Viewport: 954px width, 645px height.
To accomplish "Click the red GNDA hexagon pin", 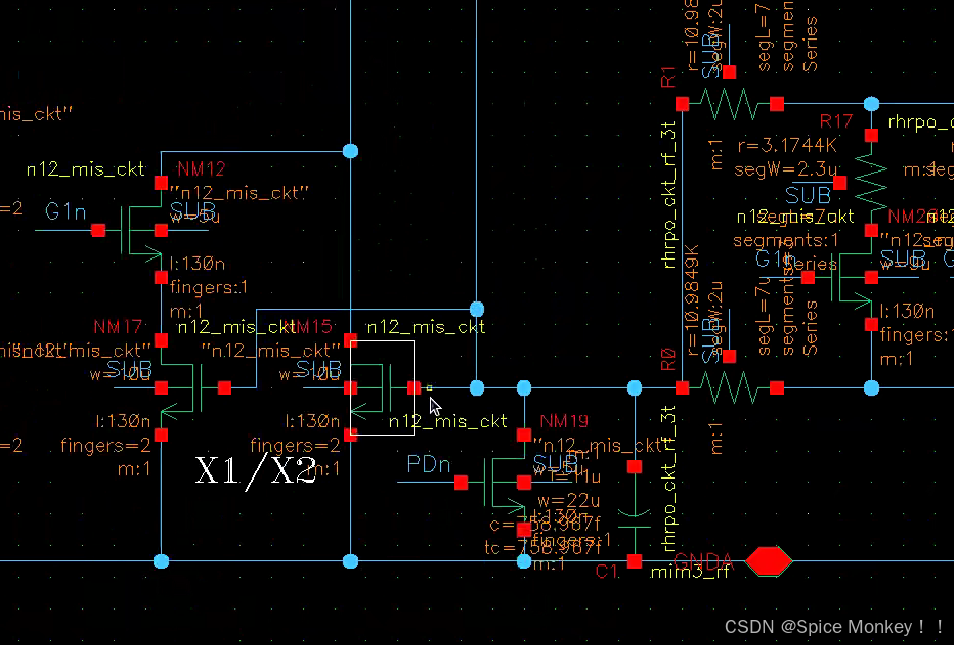I will click(768, 561).
